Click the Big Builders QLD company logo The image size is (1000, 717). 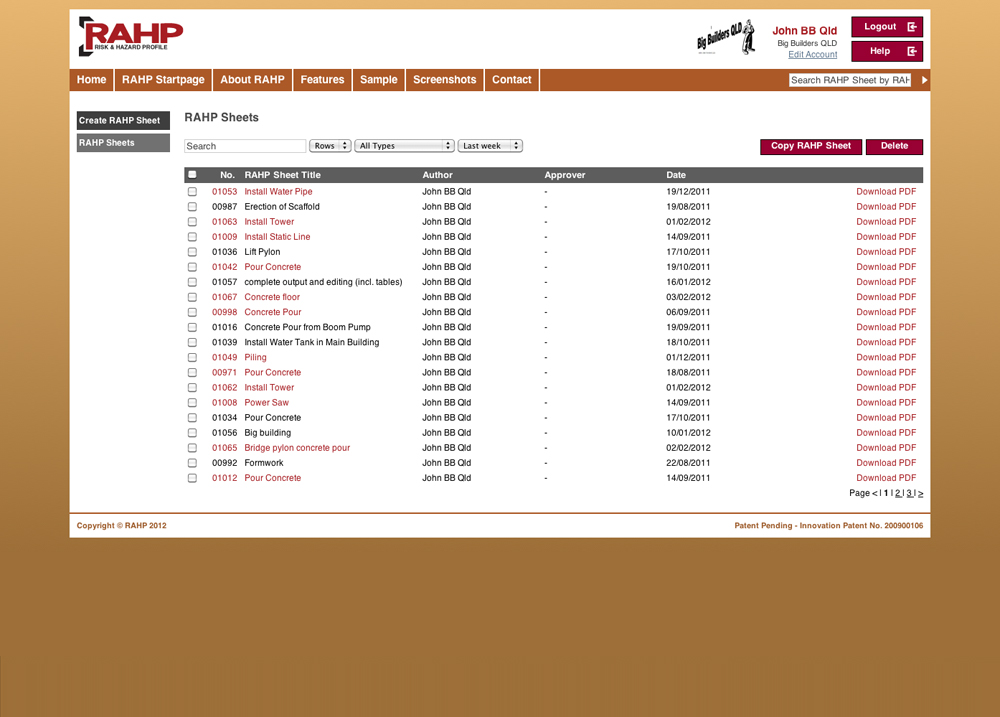coord(724,40)
